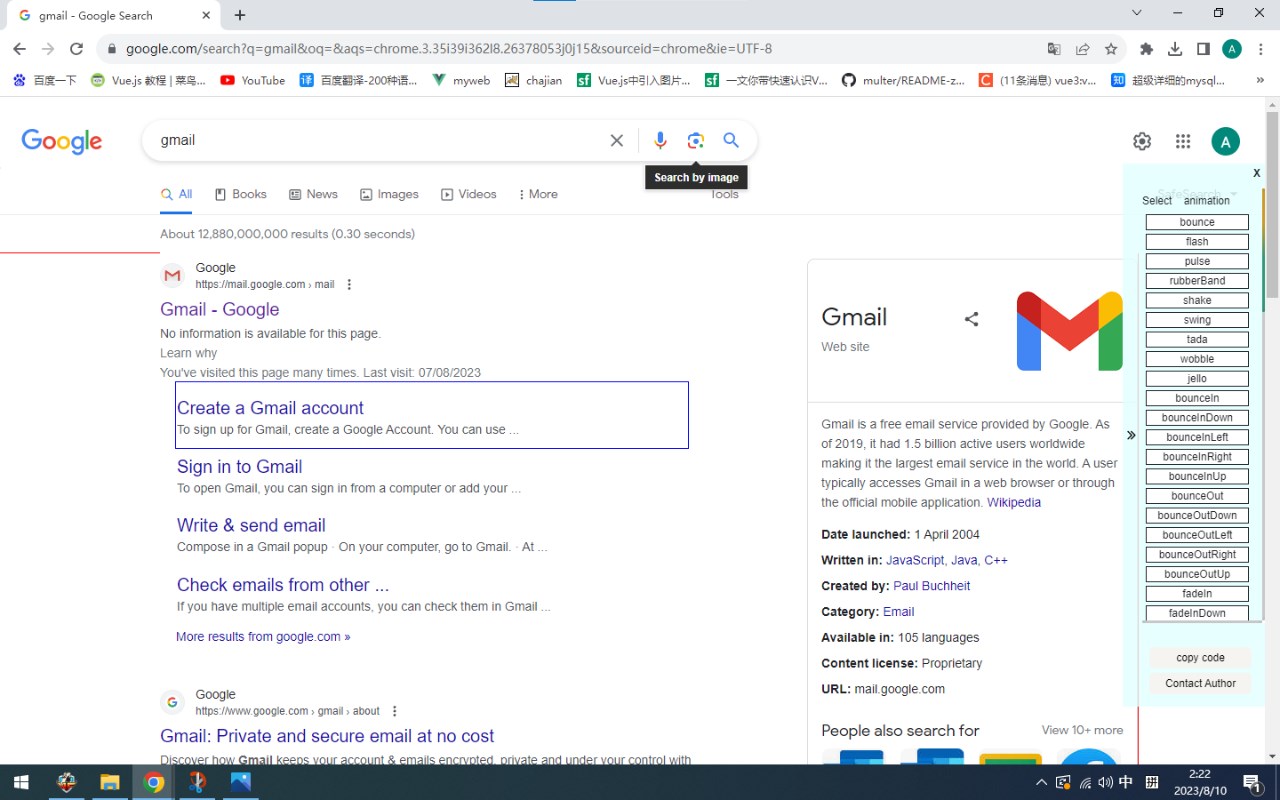Open Write & send email link
The image size is (1280, 800).
pos(251,525)
